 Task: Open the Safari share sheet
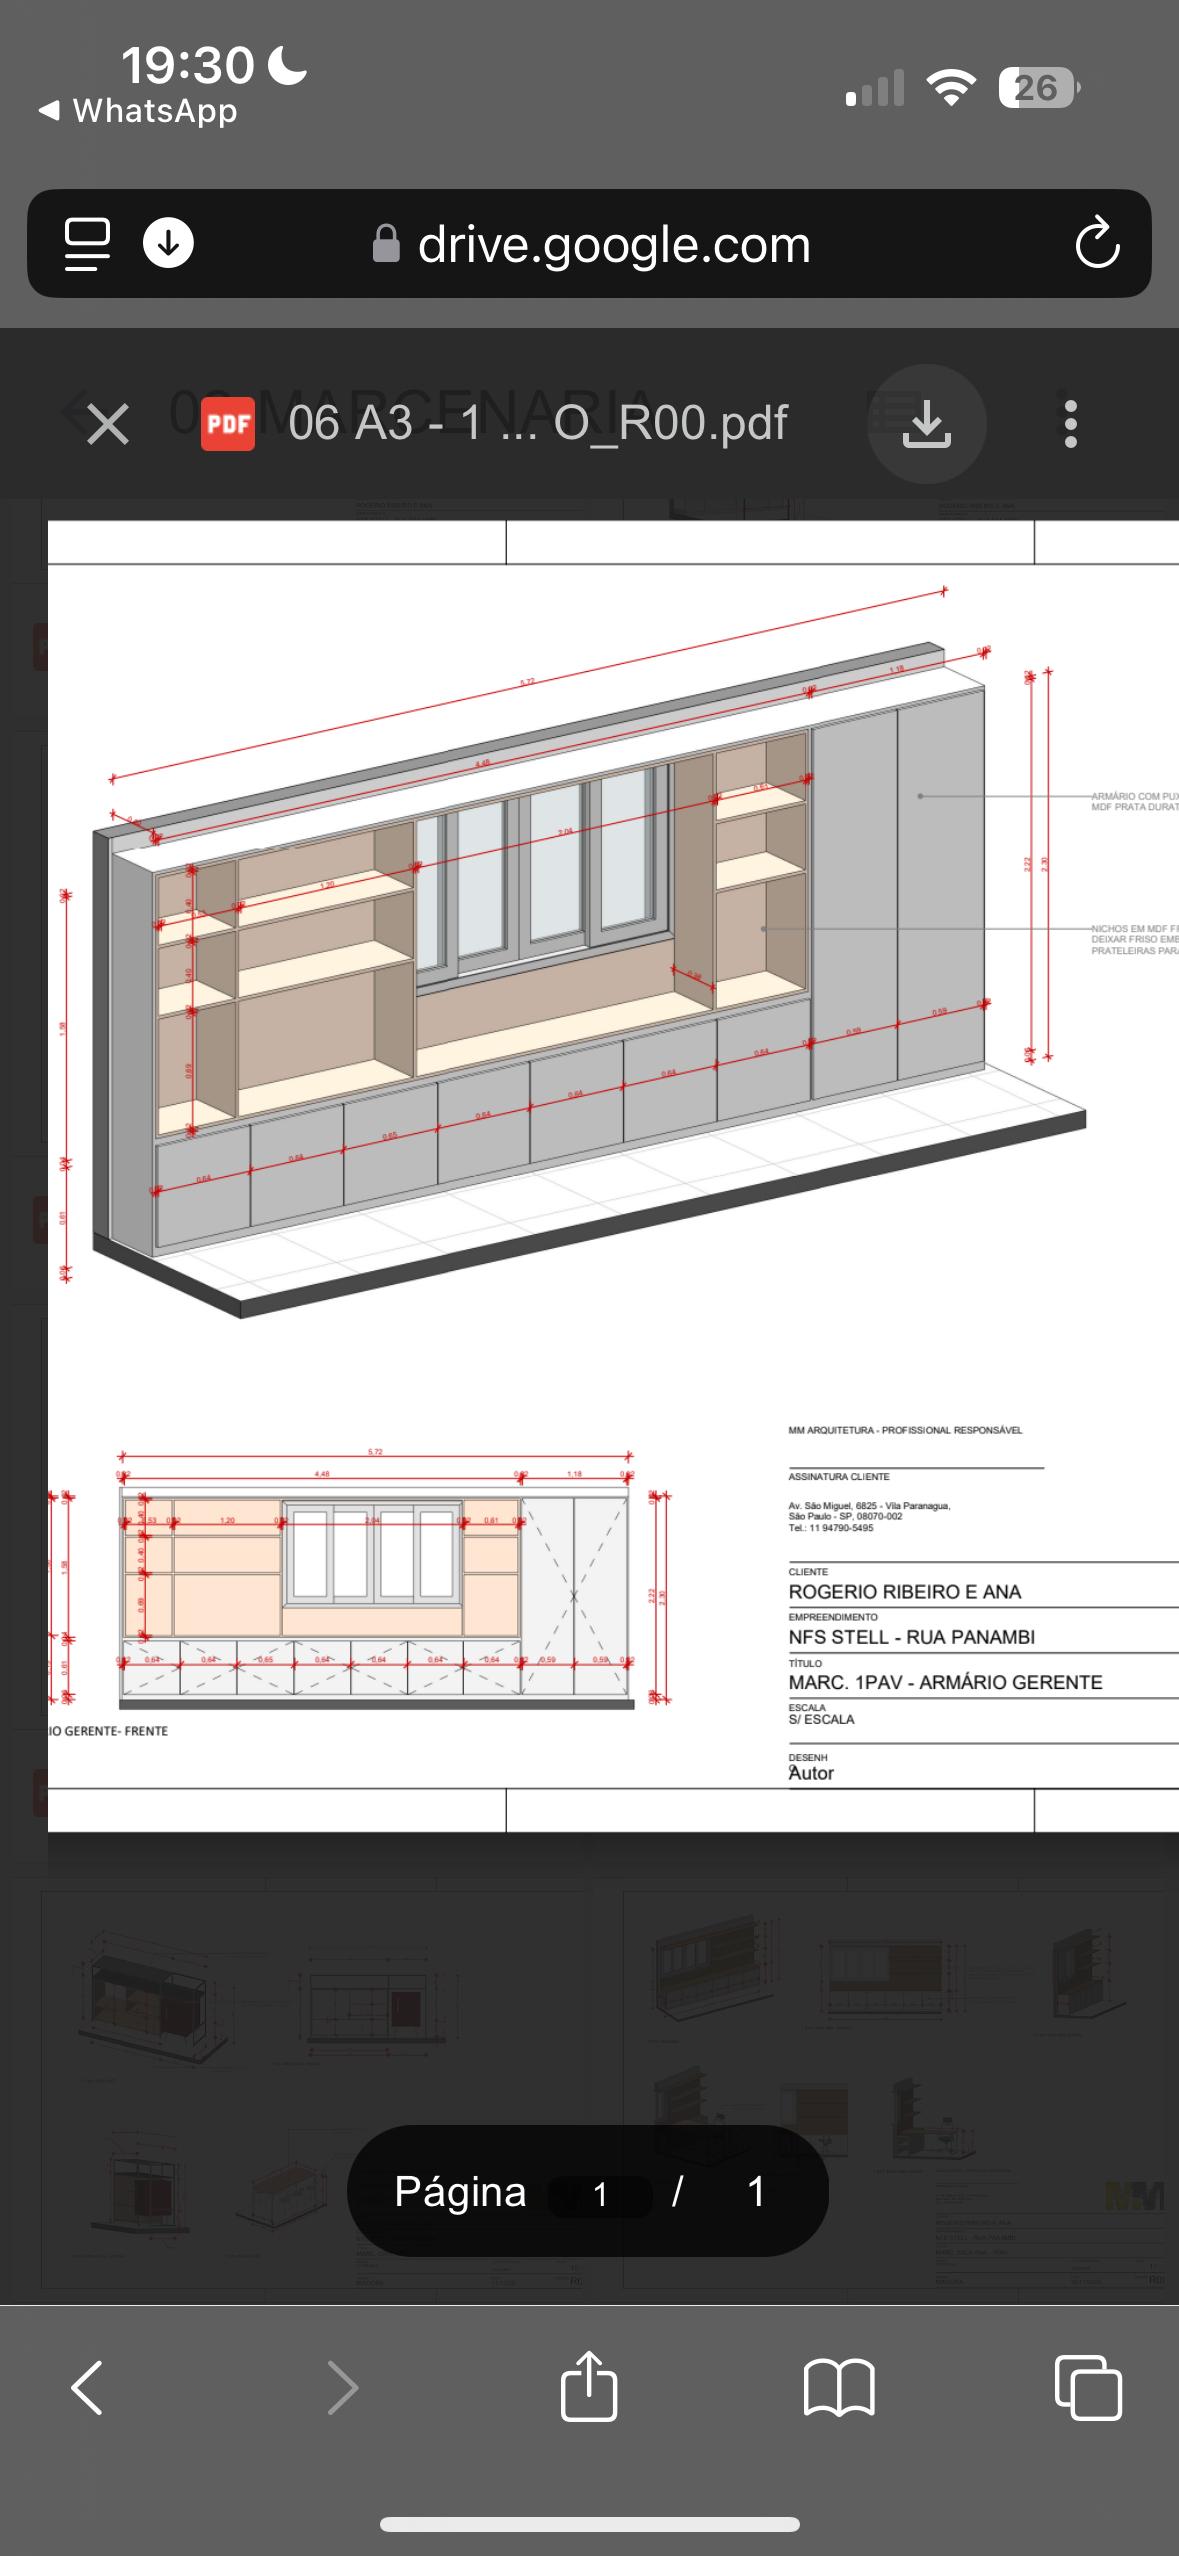point(589,2386)
